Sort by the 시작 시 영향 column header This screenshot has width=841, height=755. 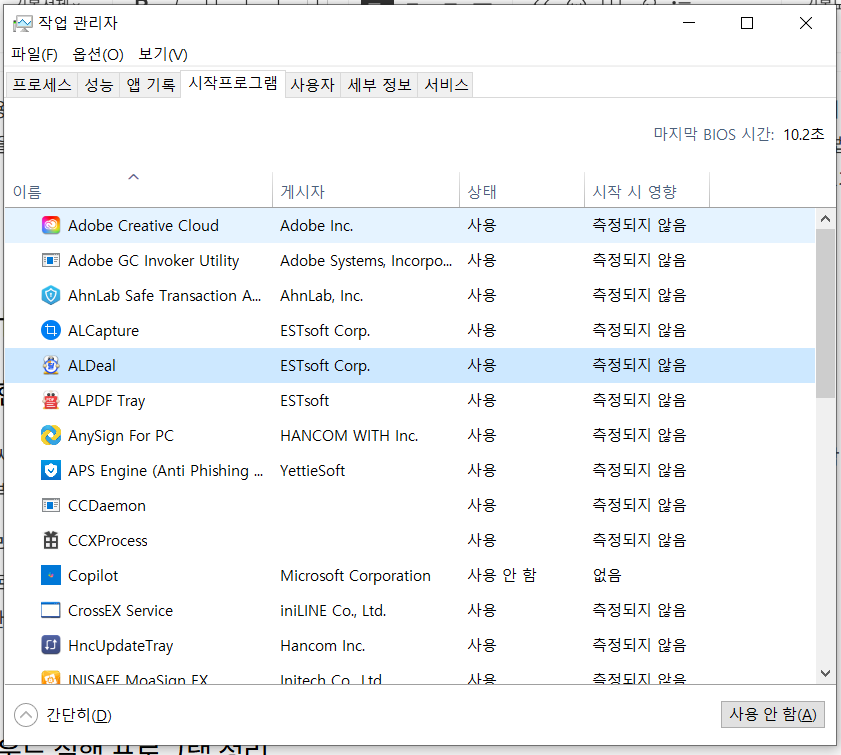647,190
